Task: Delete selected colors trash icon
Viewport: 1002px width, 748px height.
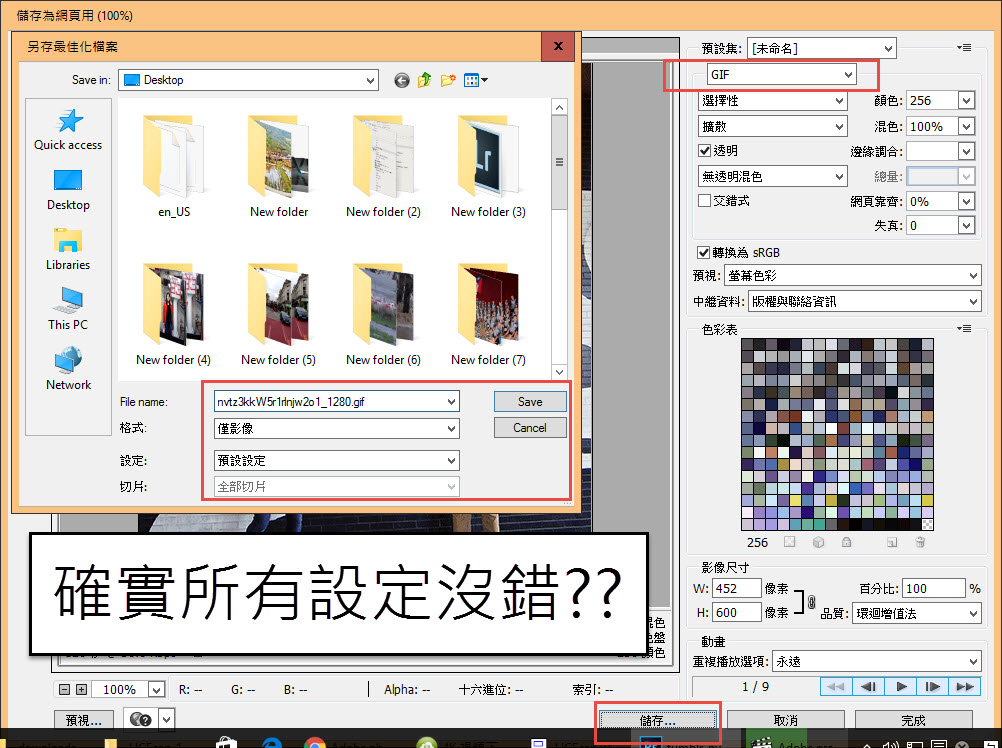Action: point(920,542)
